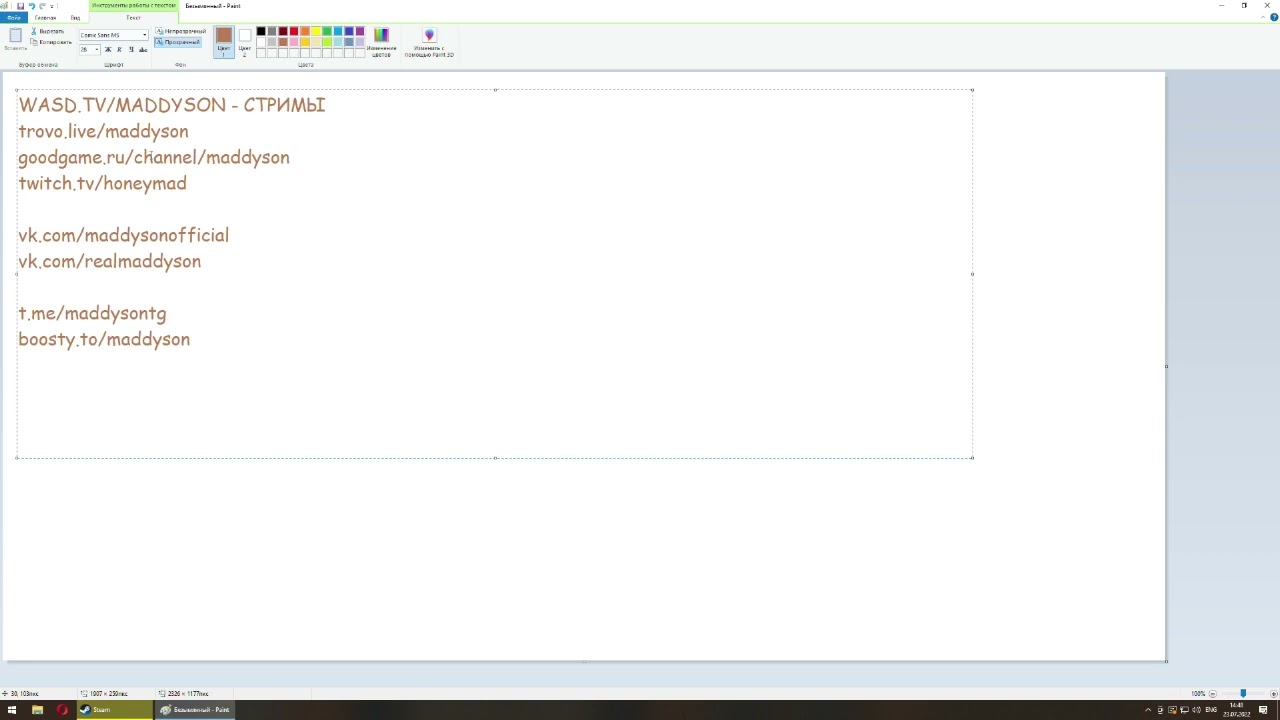1280x720 pixels.
Task: Click the boosty.to/maddyson text line
Action: [x=104, y=340]
